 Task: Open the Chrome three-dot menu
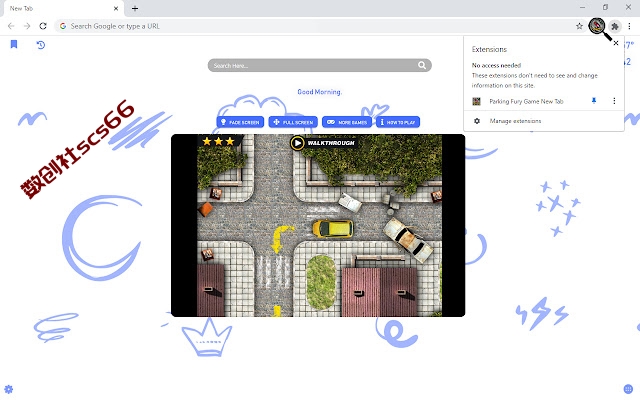click(629, 26)
